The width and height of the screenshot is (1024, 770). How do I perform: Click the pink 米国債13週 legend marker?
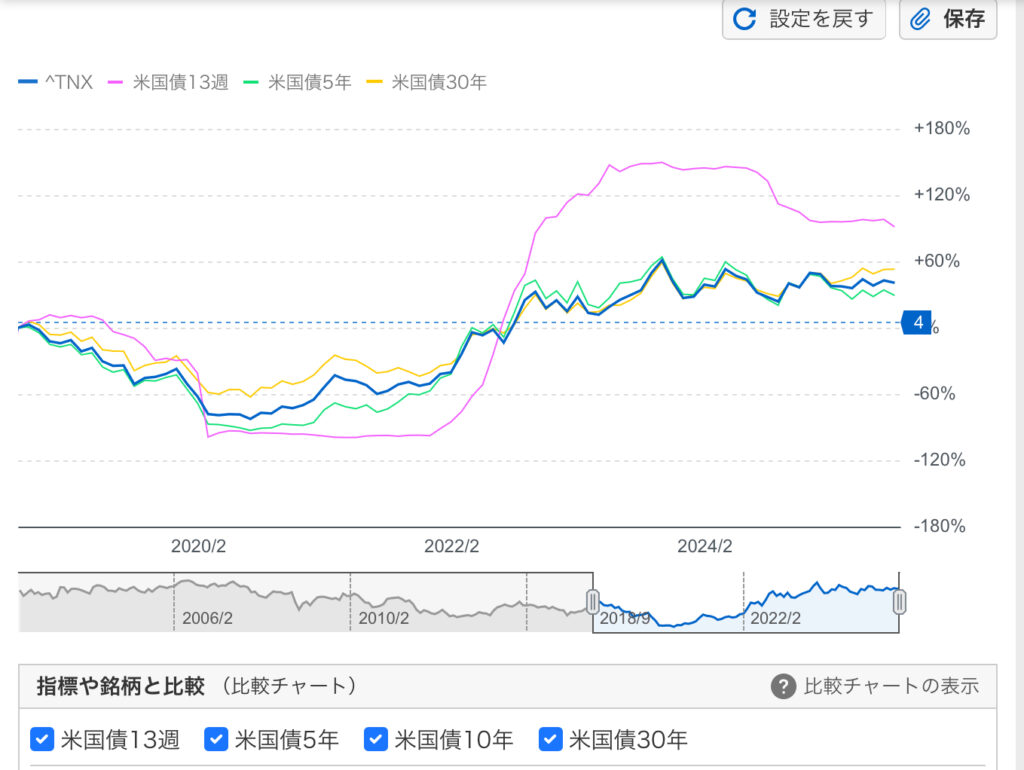pyautogui.click(x=116, y=82)
